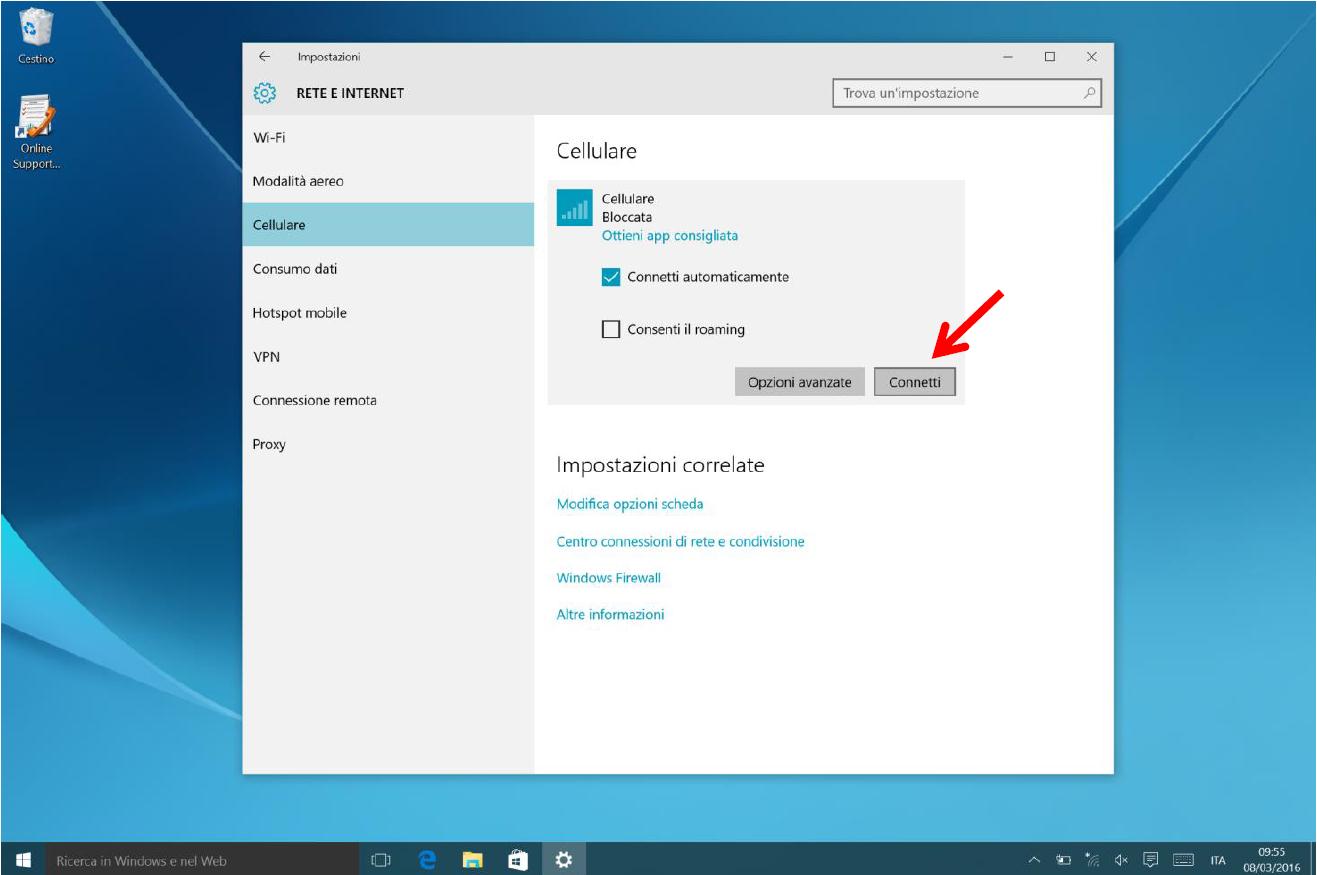Image resolution: width=1317 pixels, height=875 pixels.
Task: Click the cellular signal bars icon
Action: point(574,208)
